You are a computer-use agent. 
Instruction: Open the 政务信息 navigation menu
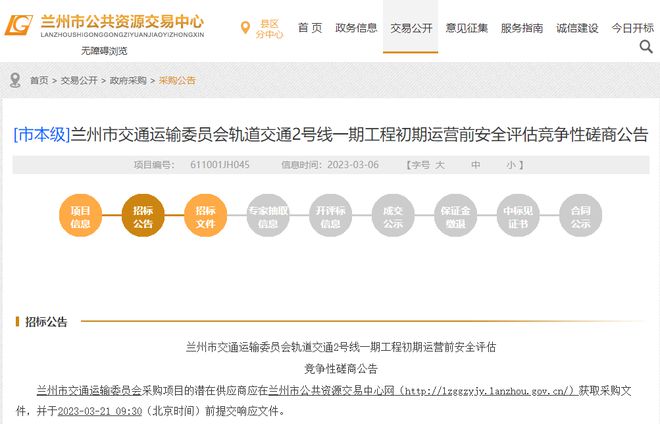tap(356, 28)
